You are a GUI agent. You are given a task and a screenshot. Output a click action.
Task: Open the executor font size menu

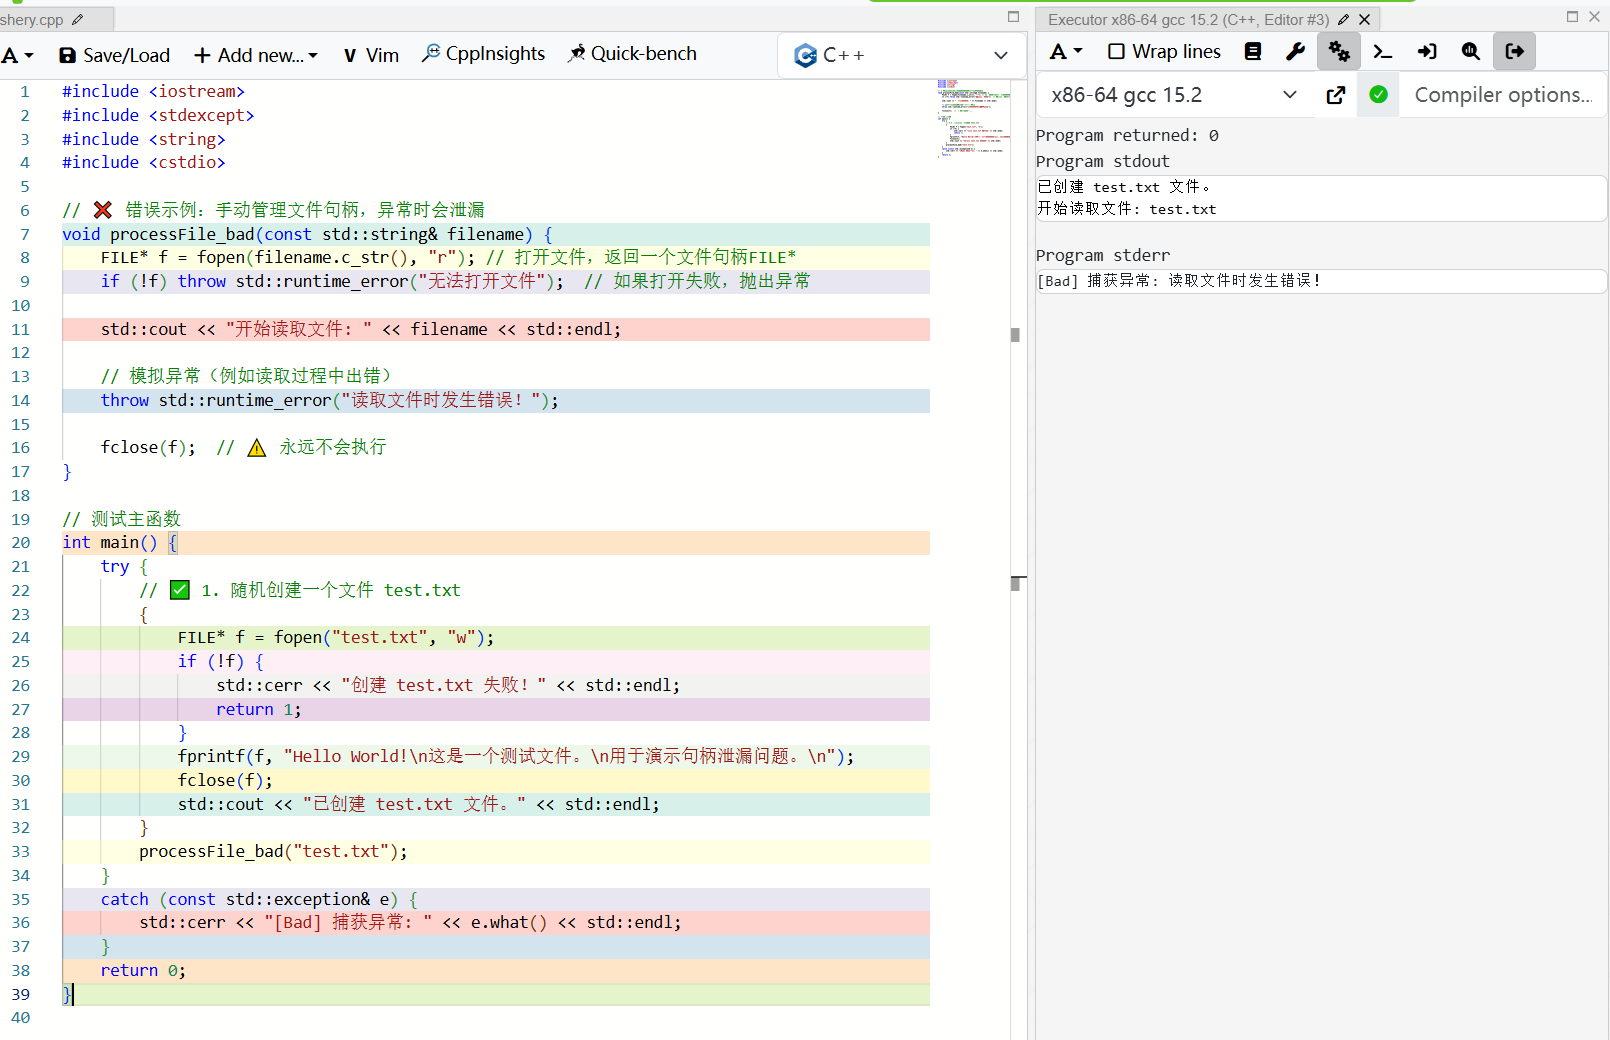pos(1066,51)
